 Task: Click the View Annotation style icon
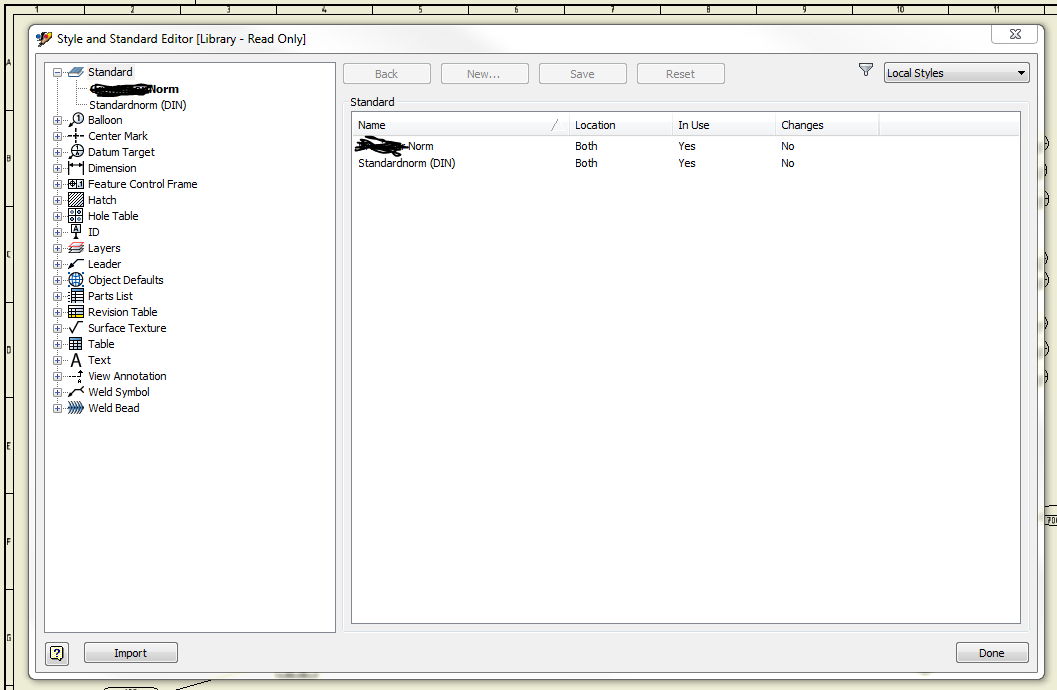[76, 376]
